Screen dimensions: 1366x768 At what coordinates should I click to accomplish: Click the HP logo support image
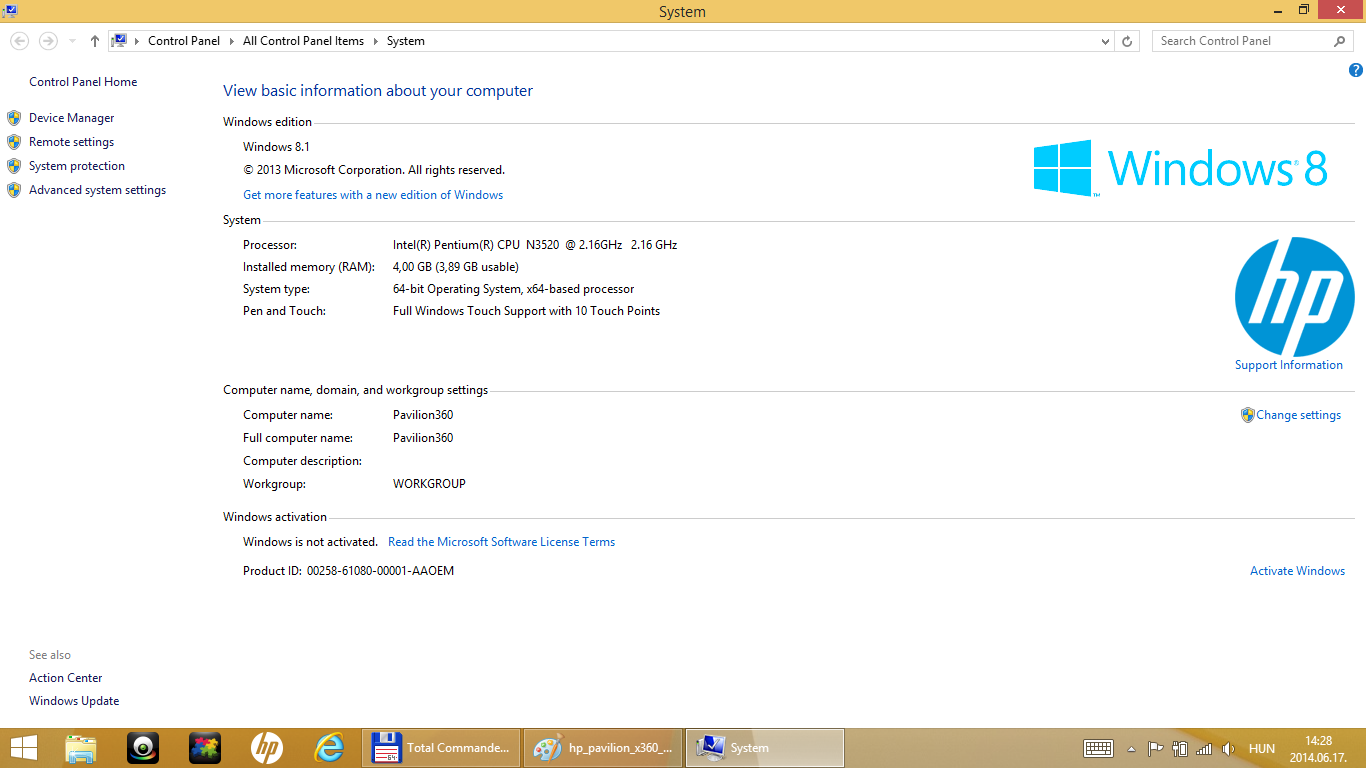1294,297
